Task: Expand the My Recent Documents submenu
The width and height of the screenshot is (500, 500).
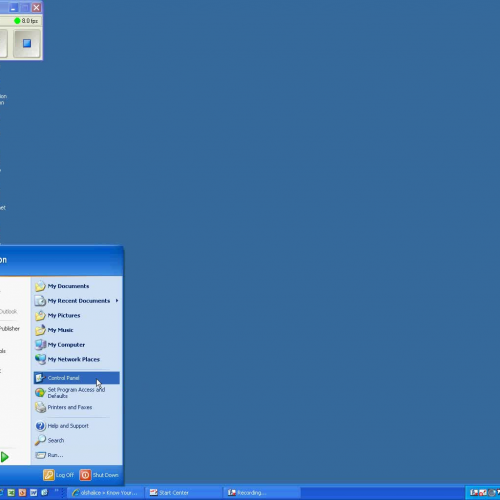Action: [77, 301]
